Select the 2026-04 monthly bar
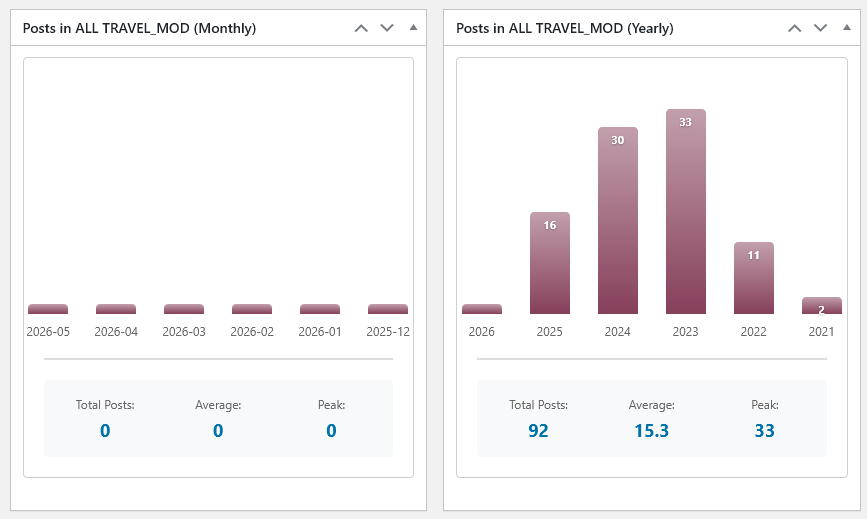 point(116,309)
